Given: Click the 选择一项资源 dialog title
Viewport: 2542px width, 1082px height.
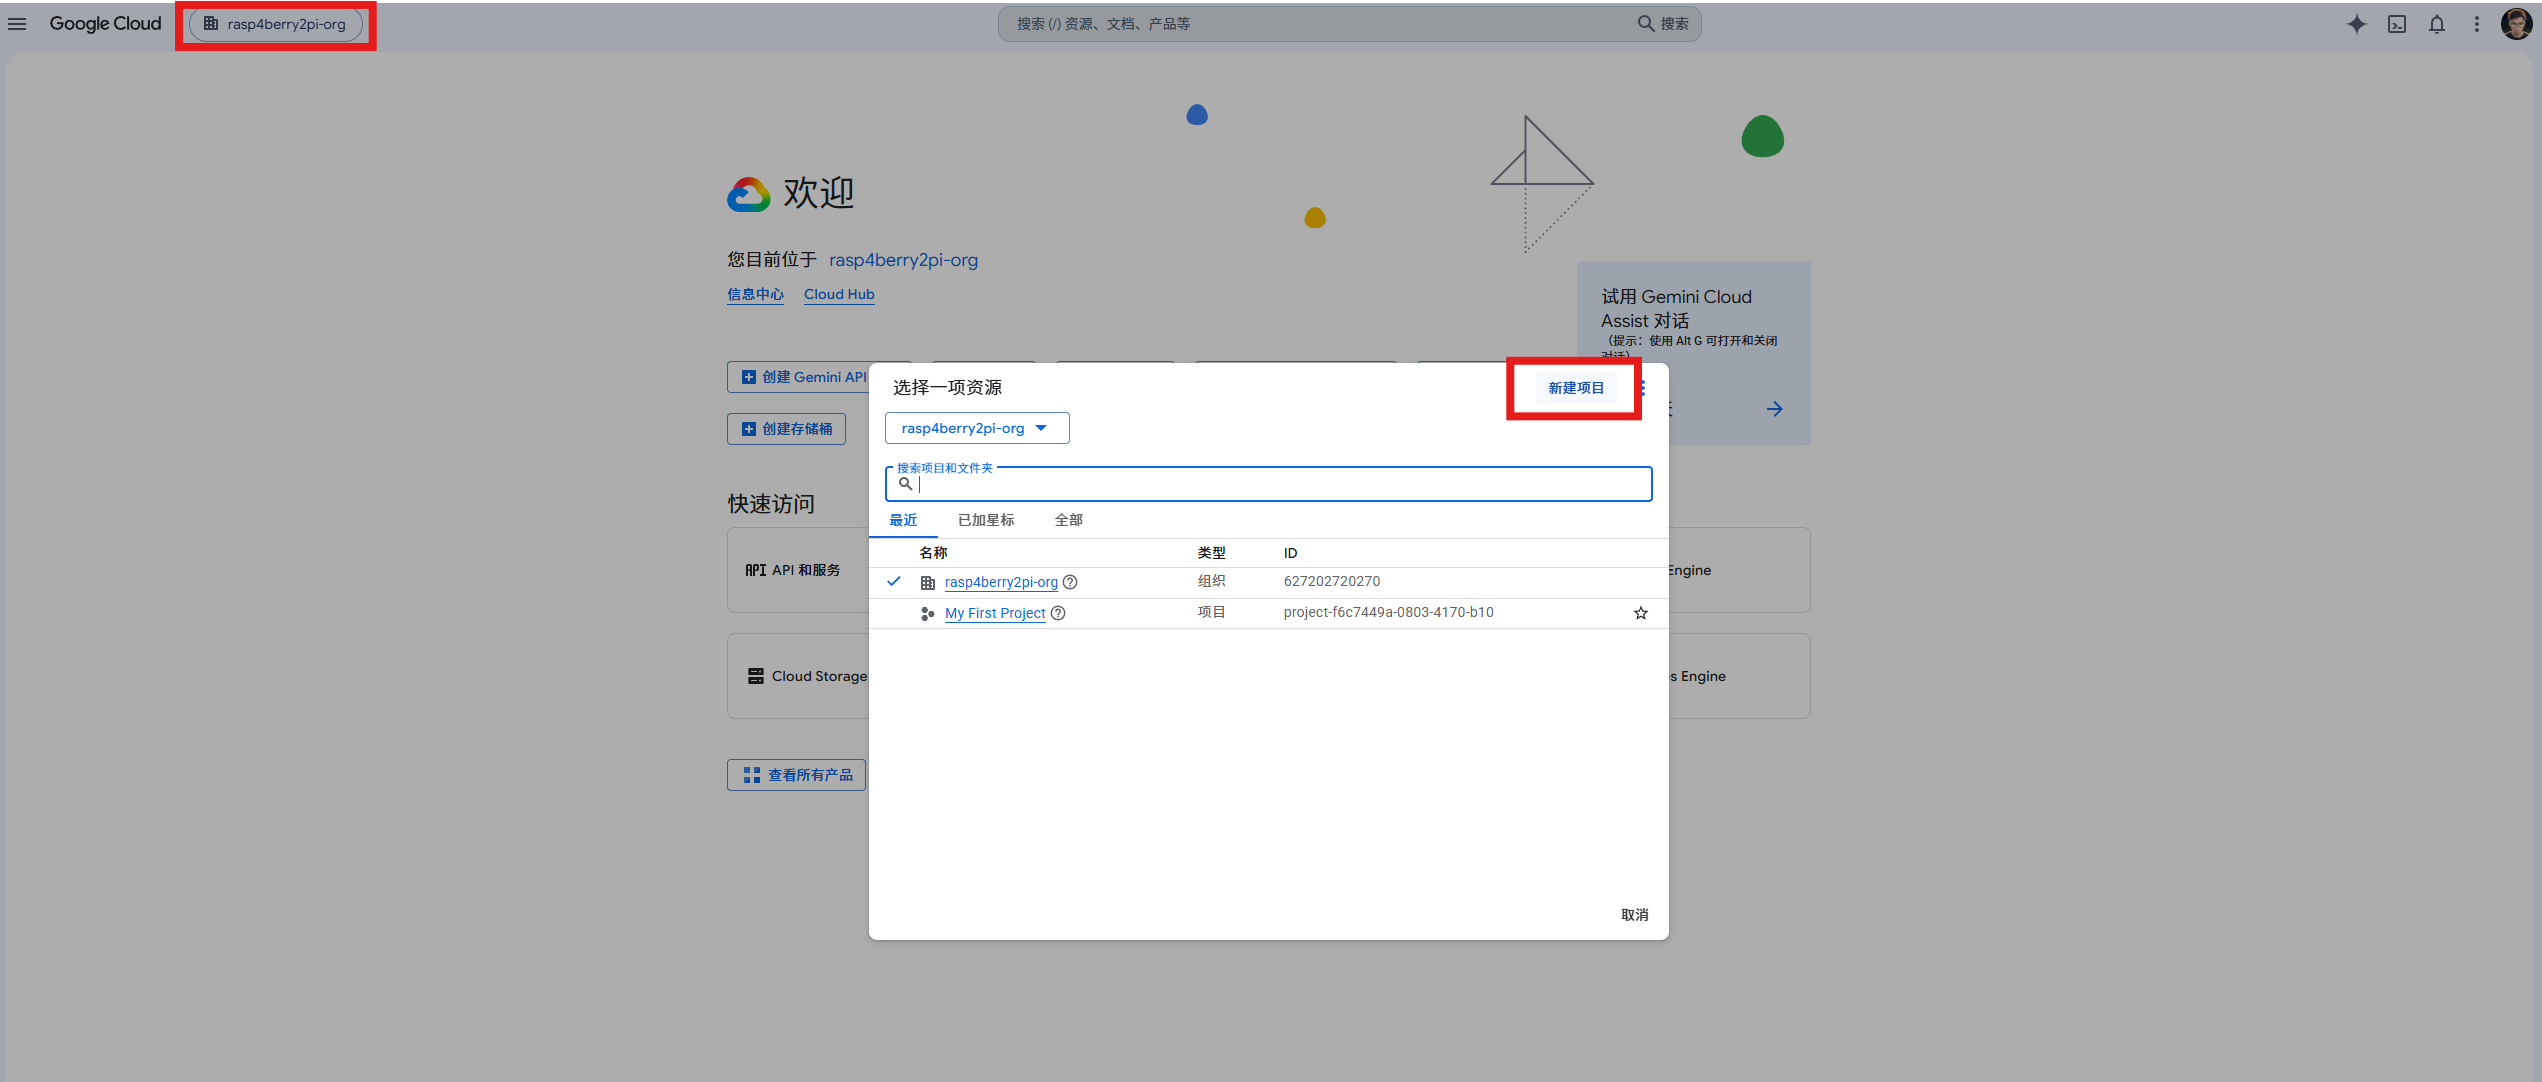Looking at the screenshot, I should click(x=947, y=388).
